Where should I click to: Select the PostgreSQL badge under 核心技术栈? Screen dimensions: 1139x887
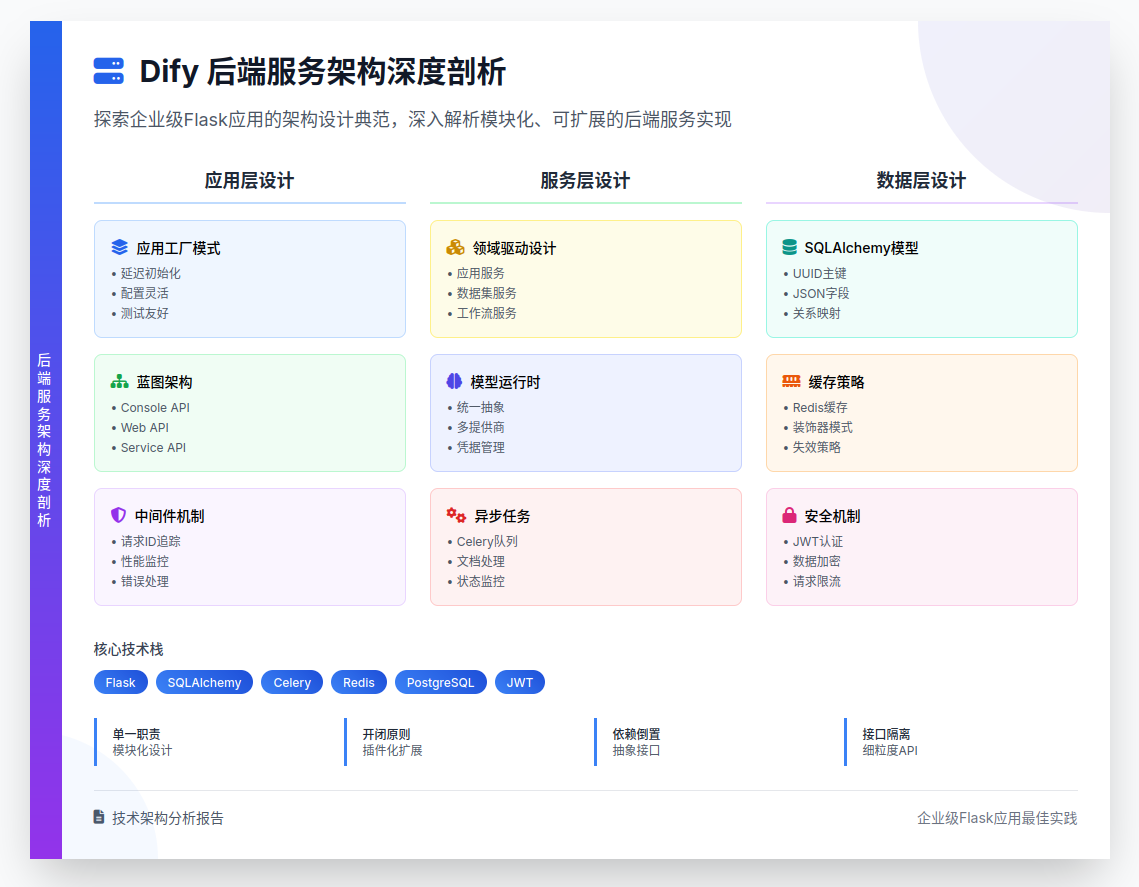[x=440, y=682]
